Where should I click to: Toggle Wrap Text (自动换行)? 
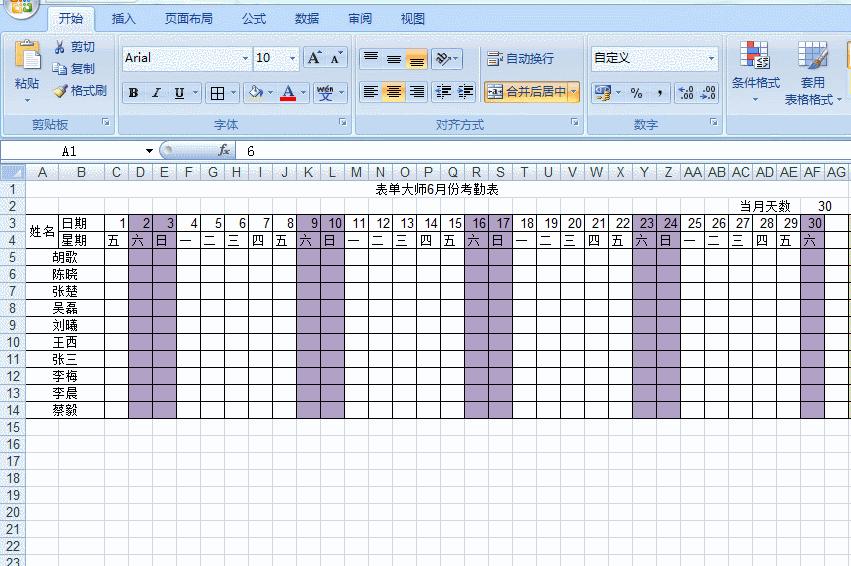pyautogui.click(x=520, y=58)
